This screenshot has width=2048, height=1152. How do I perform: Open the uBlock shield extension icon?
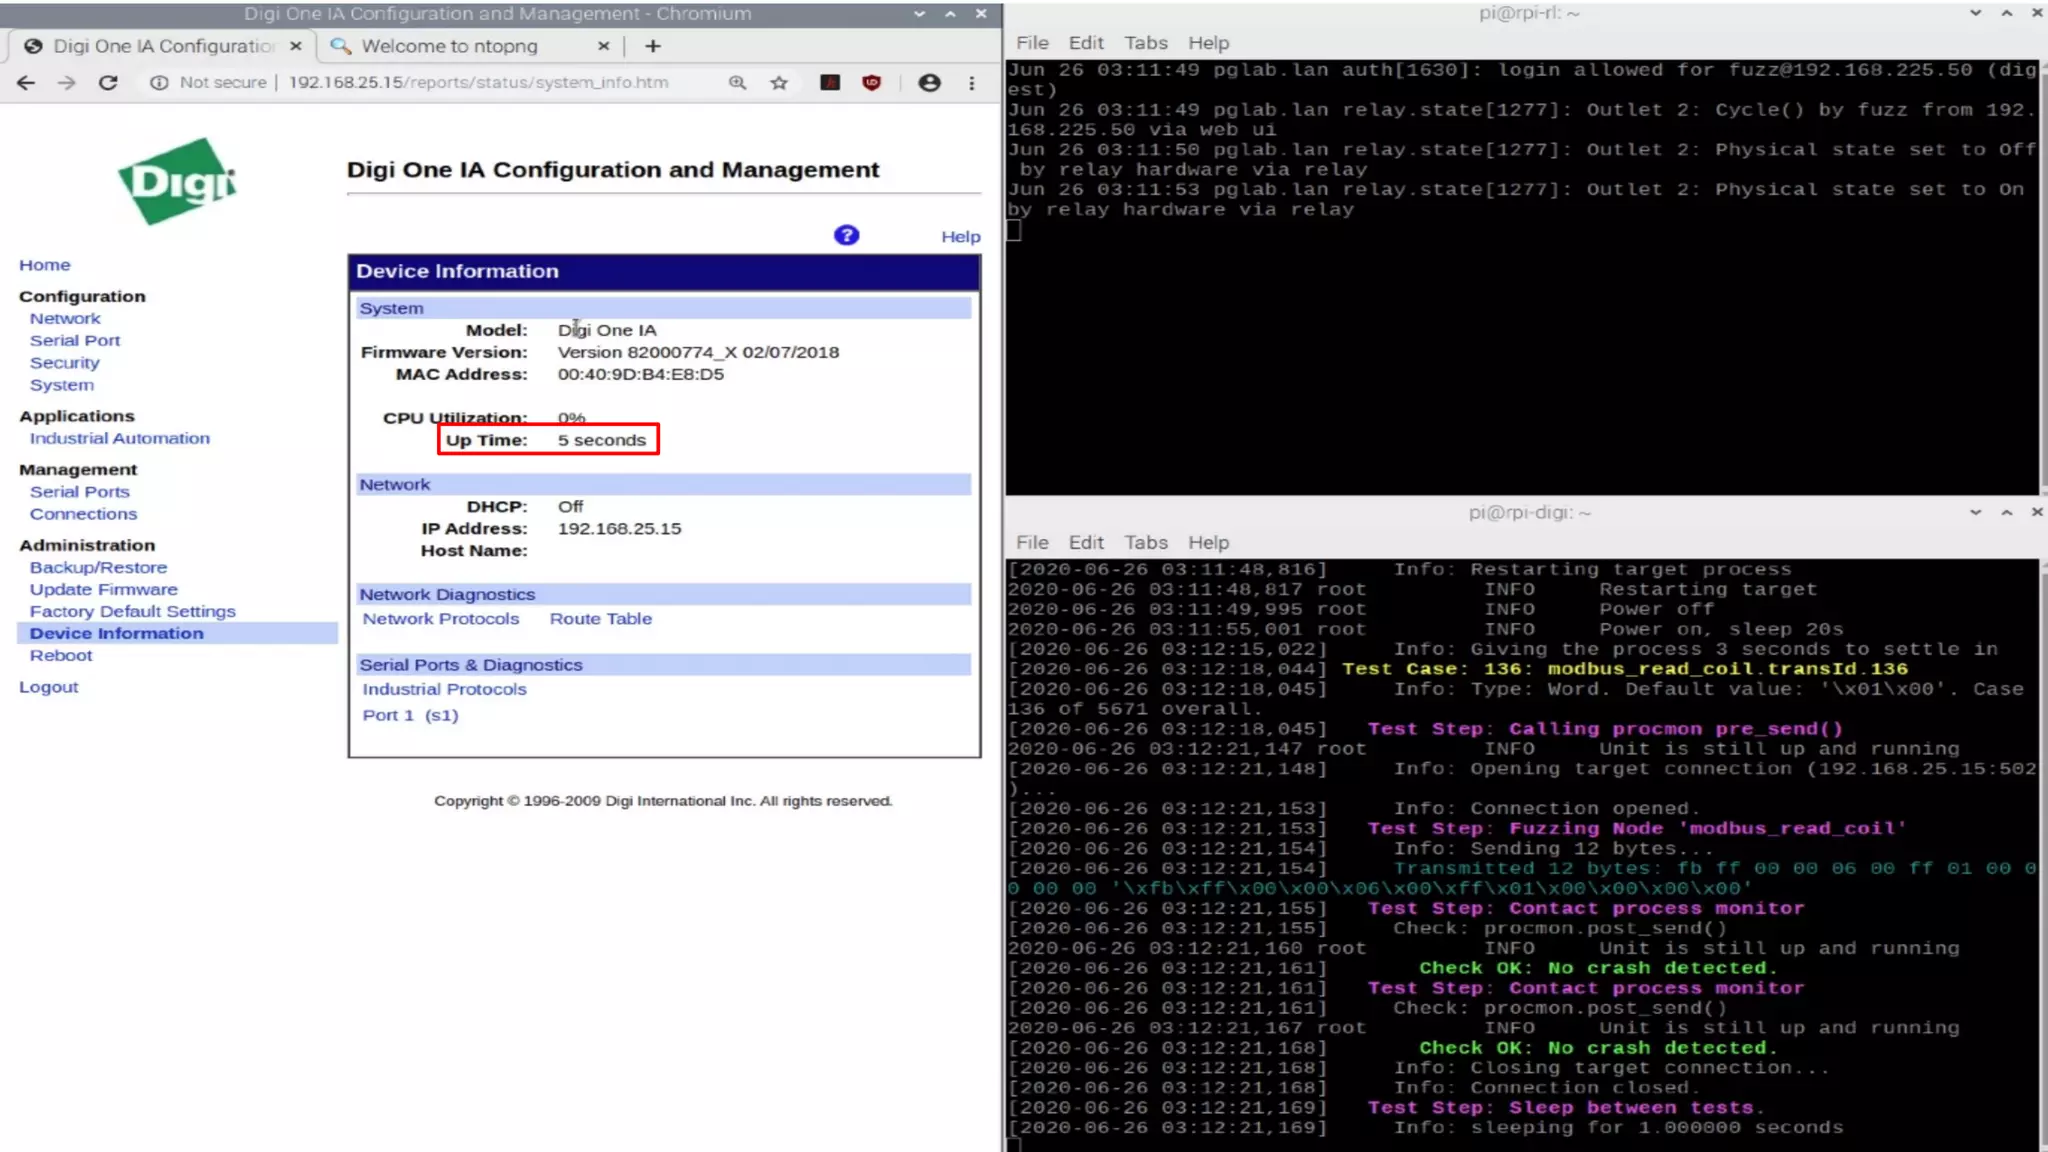(871, 83)
